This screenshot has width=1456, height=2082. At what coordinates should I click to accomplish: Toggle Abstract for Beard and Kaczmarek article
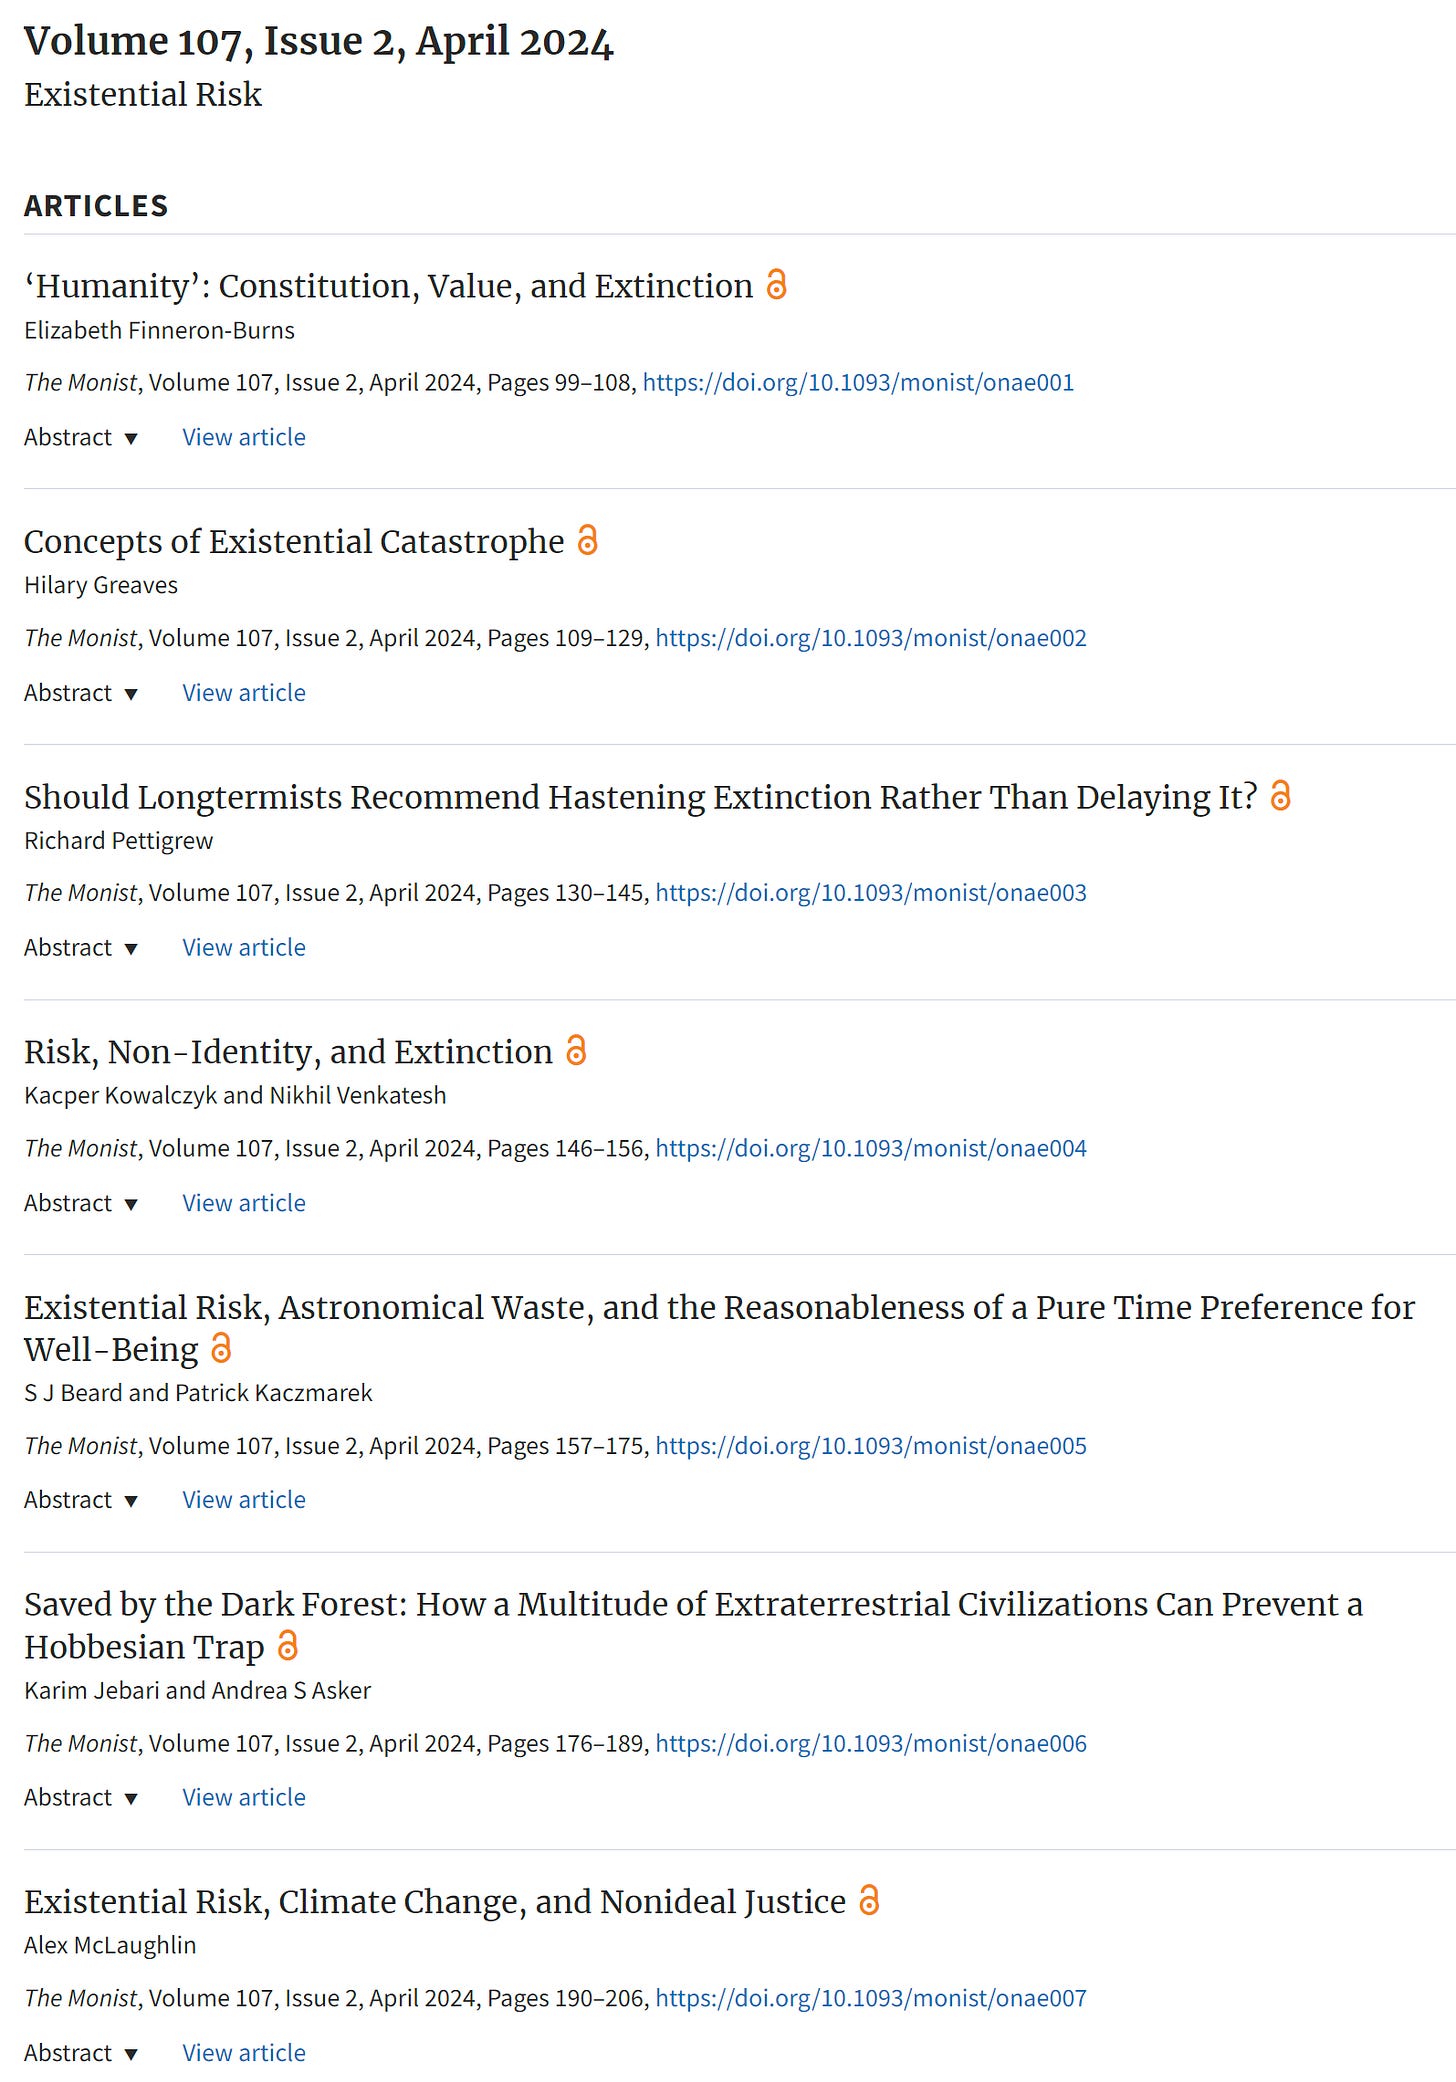coord(81,1500)
